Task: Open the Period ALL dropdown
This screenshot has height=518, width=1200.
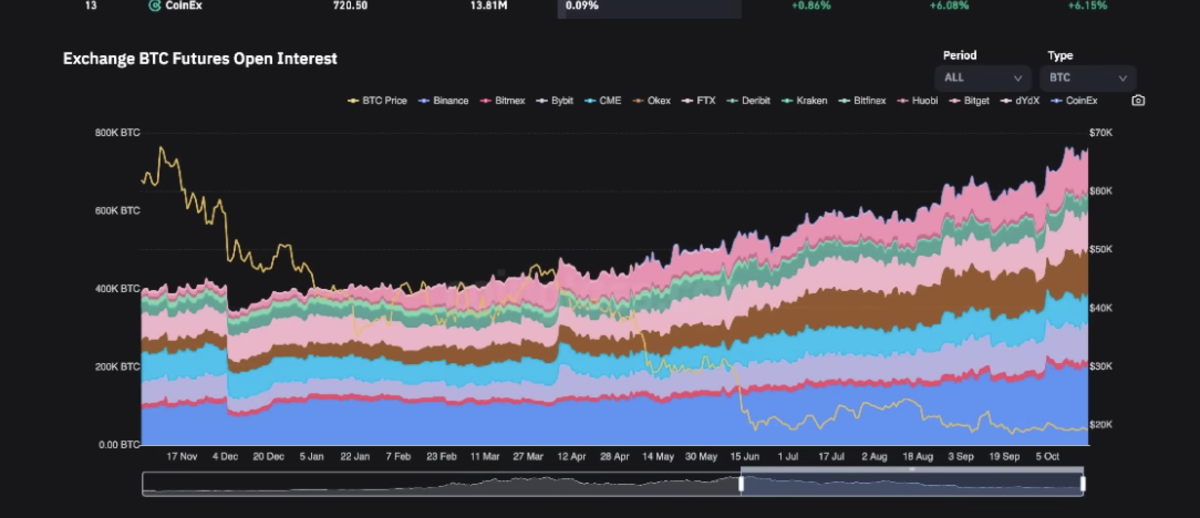Action: click(x=984, y=77)
